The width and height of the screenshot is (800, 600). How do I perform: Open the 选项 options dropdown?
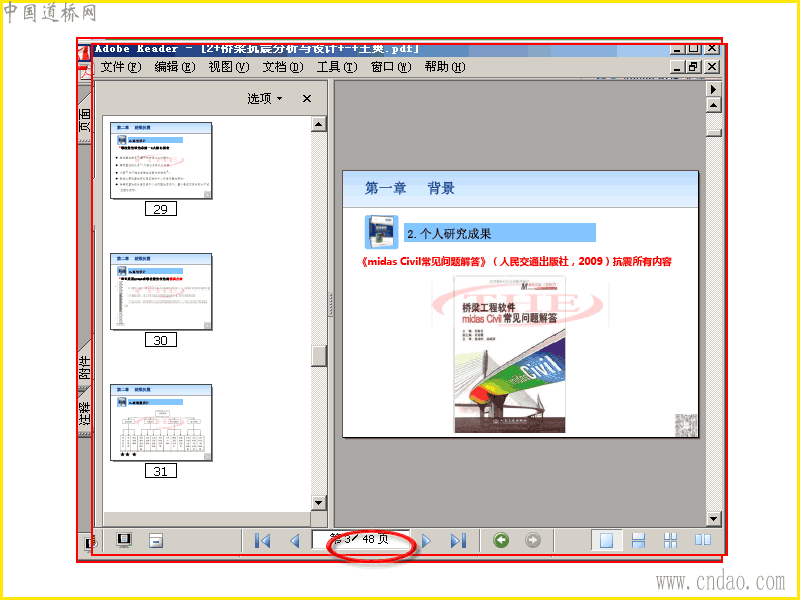point(264,98)
